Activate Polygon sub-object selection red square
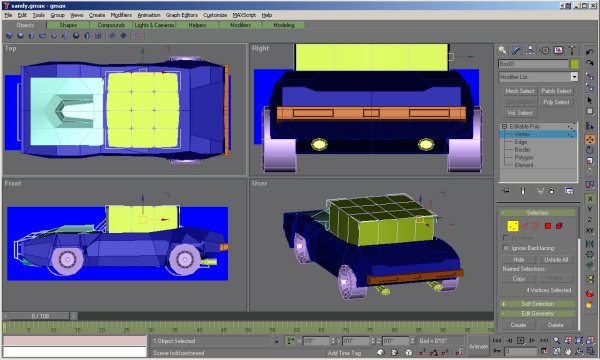 pos(548,226)
